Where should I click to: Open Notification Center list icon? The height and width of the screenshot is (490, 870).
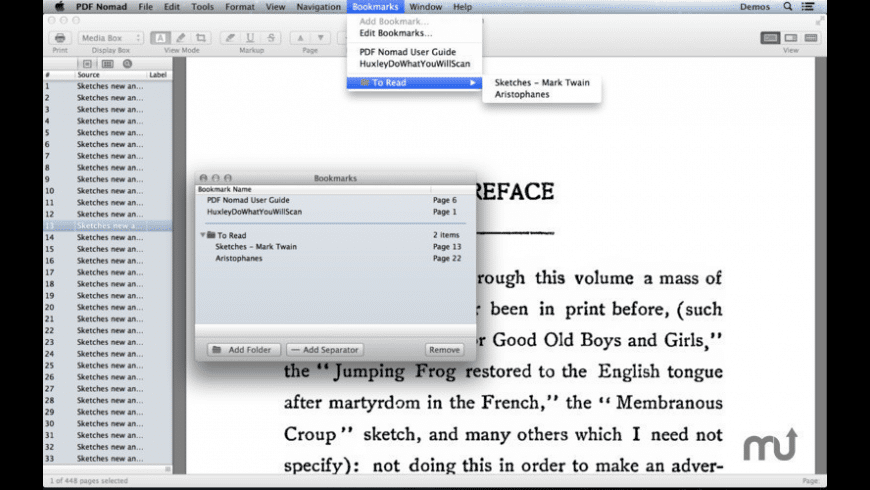808,7
